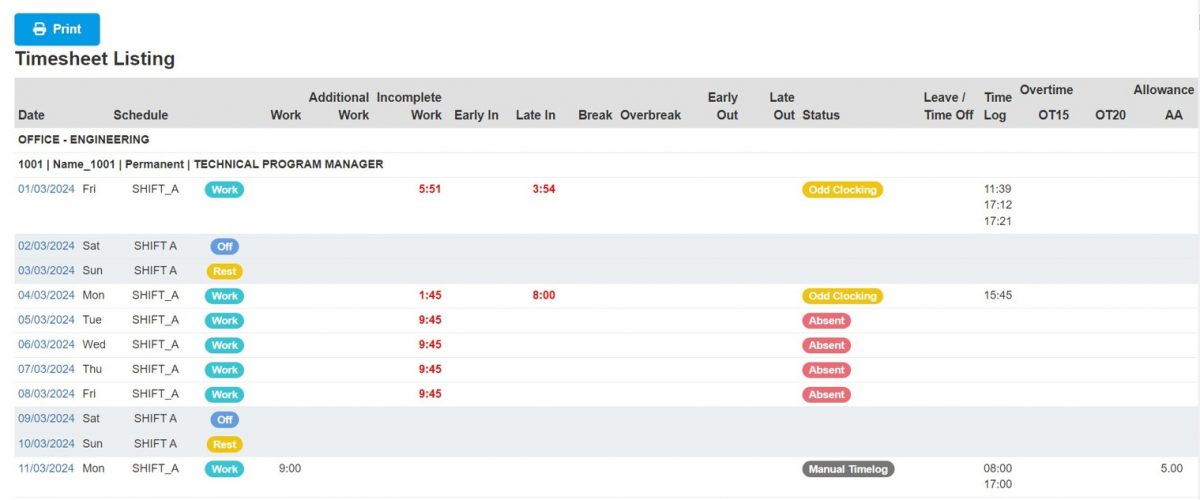This screenshot has width=1200, height=500.
Task: Open the 11/03/2024 date link
Action: 46,468
